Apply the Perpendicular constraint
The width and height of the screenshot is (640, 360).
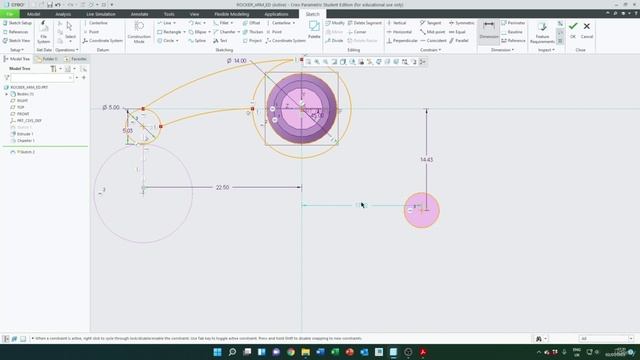(x=402, y=41)
